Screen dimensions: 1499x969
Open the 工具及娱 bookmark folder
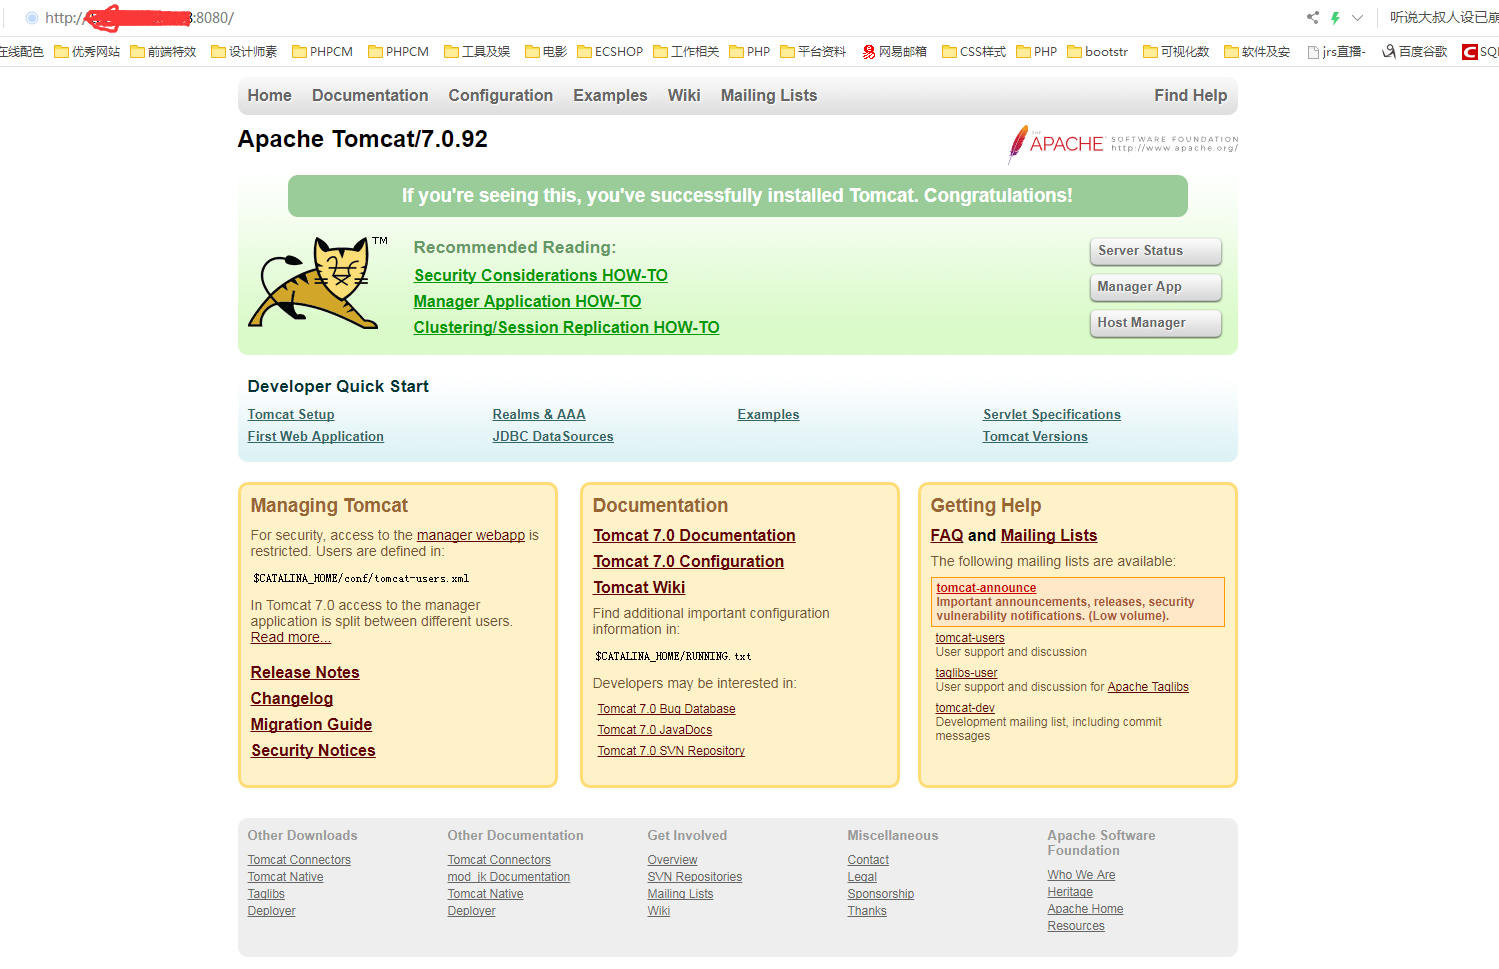pos(477,52)
